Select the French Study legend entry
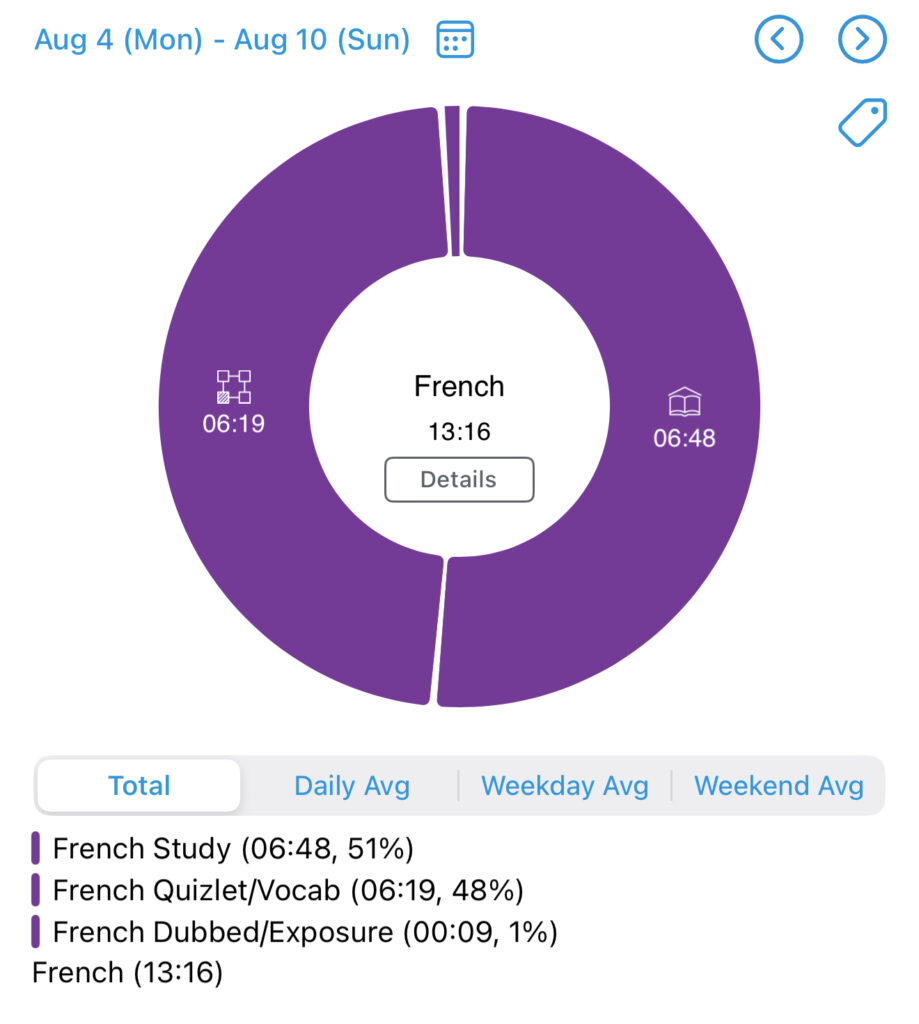 point(232,849)
